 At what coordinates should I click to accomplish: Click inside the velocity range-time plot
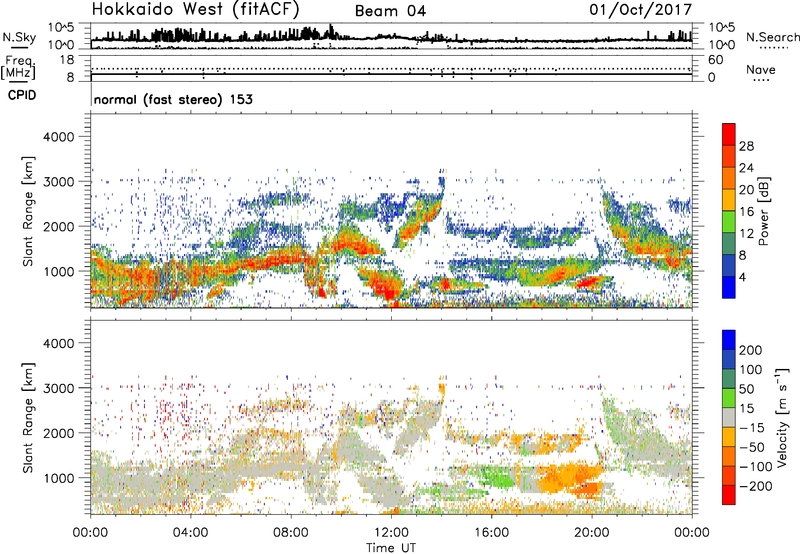(391, 417)
